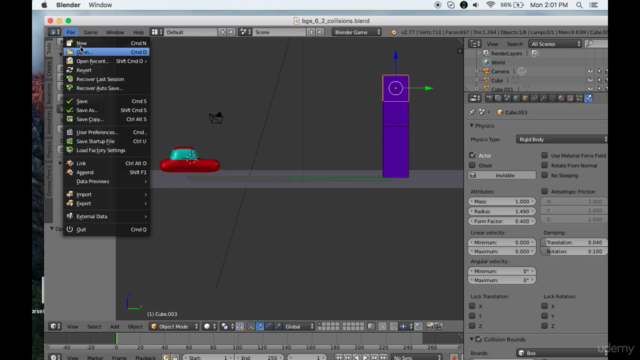Viewport: 640px width, 360px height.
Task: Click the outliner search magnifier icon
Action: (590, 44)
